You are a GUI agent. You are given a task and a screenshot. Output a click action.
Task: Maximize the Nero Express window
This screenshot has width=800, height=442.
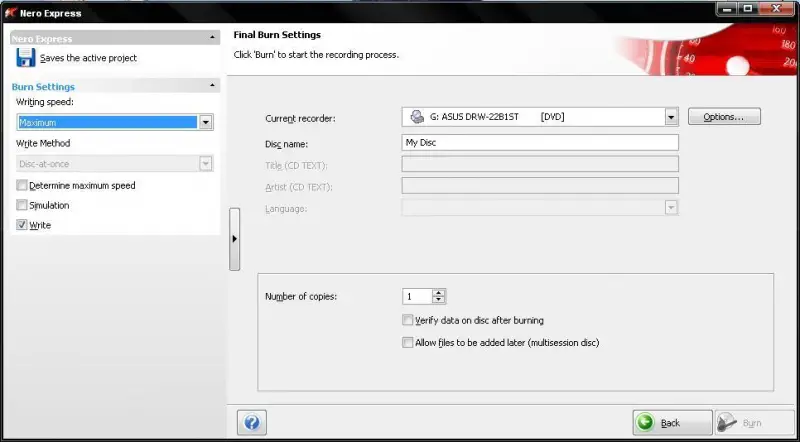748,9
